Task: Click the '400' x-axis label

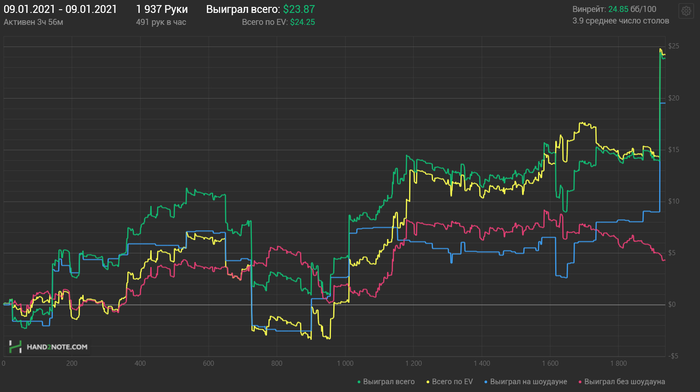Action: click(140, 364)
